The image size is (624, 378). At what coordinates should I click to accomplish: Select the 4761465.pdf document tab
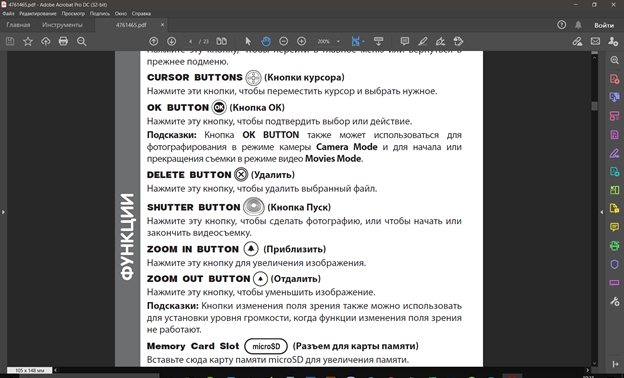(x=131, y=25)
